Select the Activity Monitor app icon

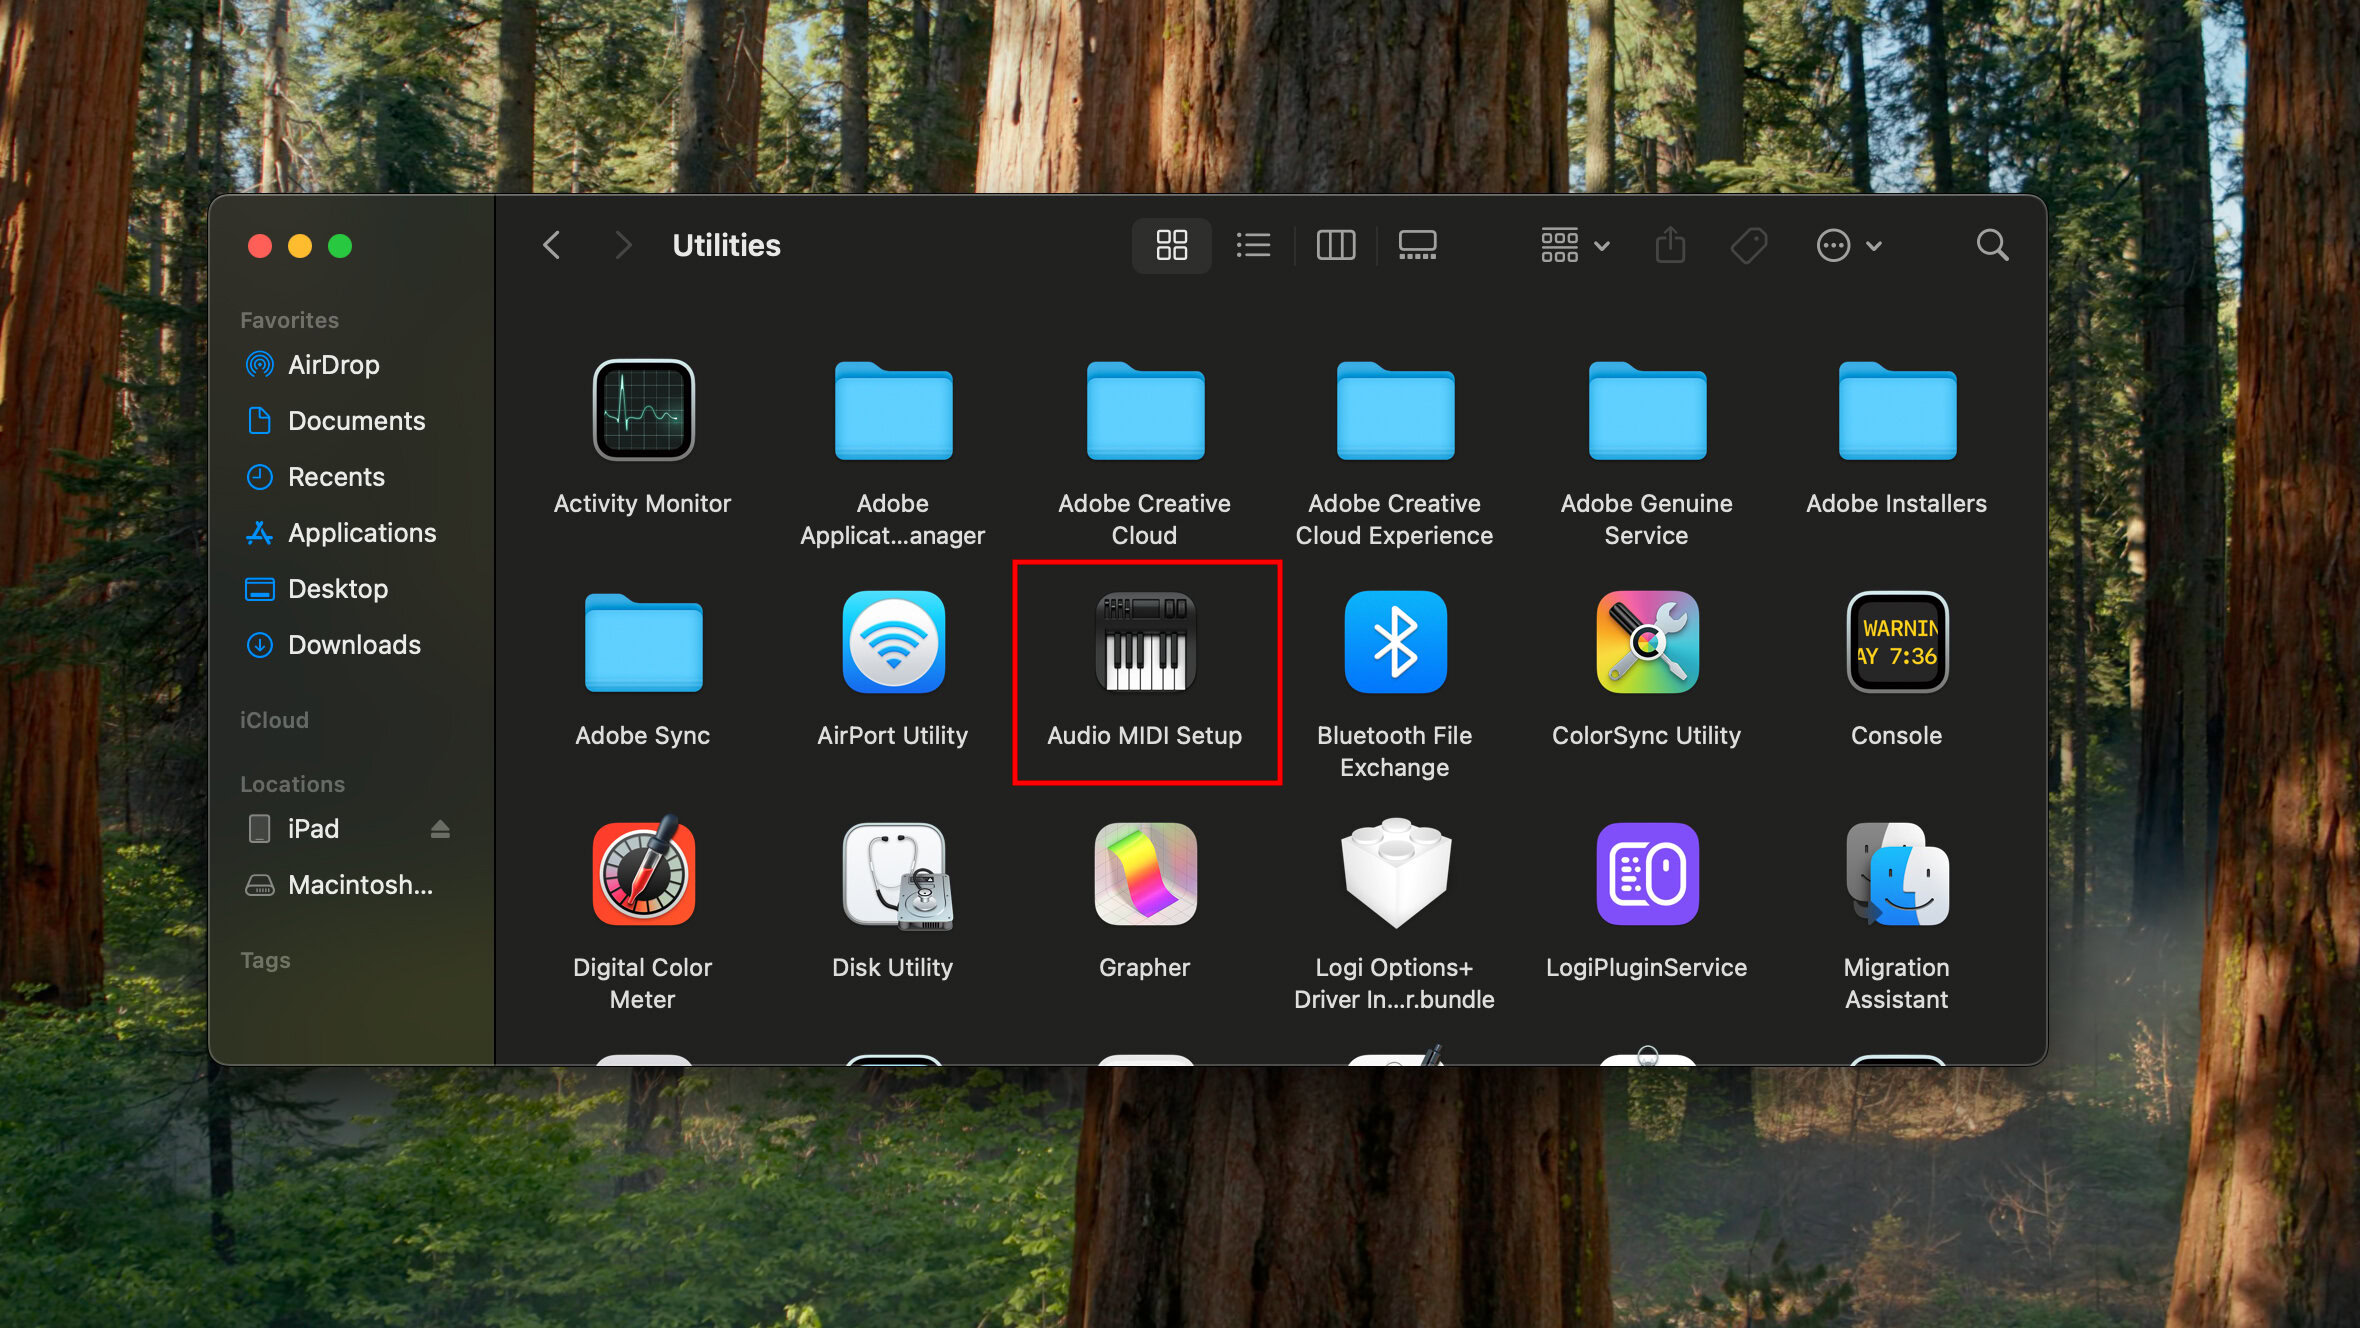(x=643, y=411)
